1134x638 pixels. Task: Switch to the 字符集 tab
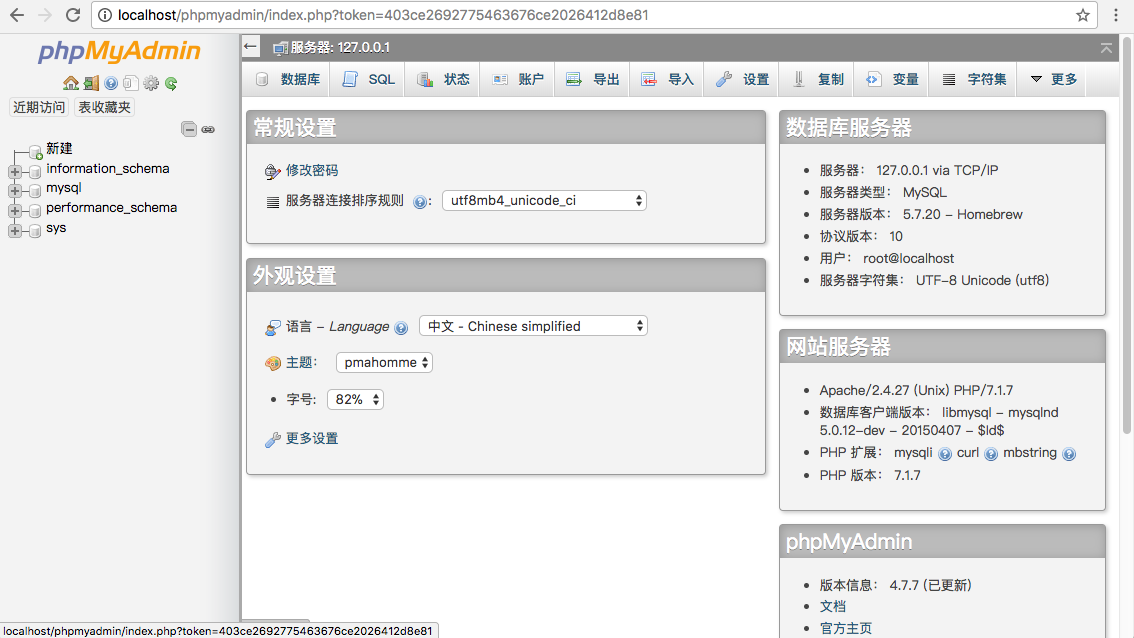pyautogui.click(x=973, y=80)
